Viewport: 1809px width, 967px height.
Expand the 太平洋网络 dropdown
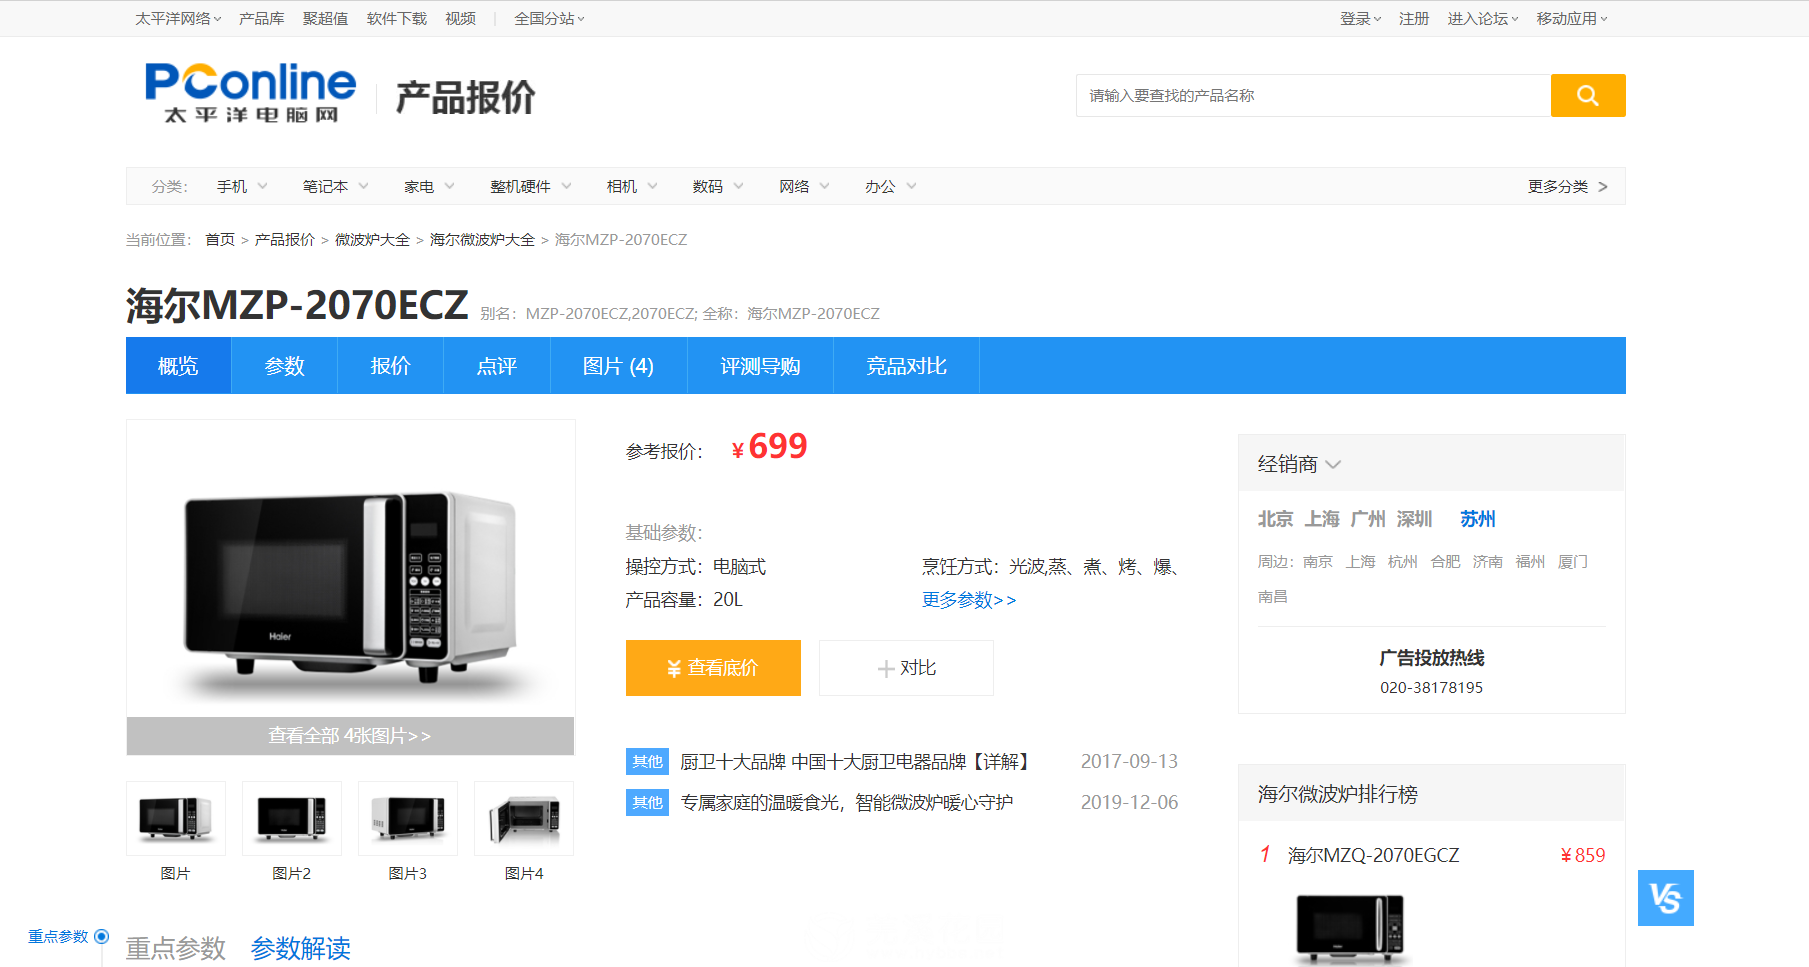178,18
